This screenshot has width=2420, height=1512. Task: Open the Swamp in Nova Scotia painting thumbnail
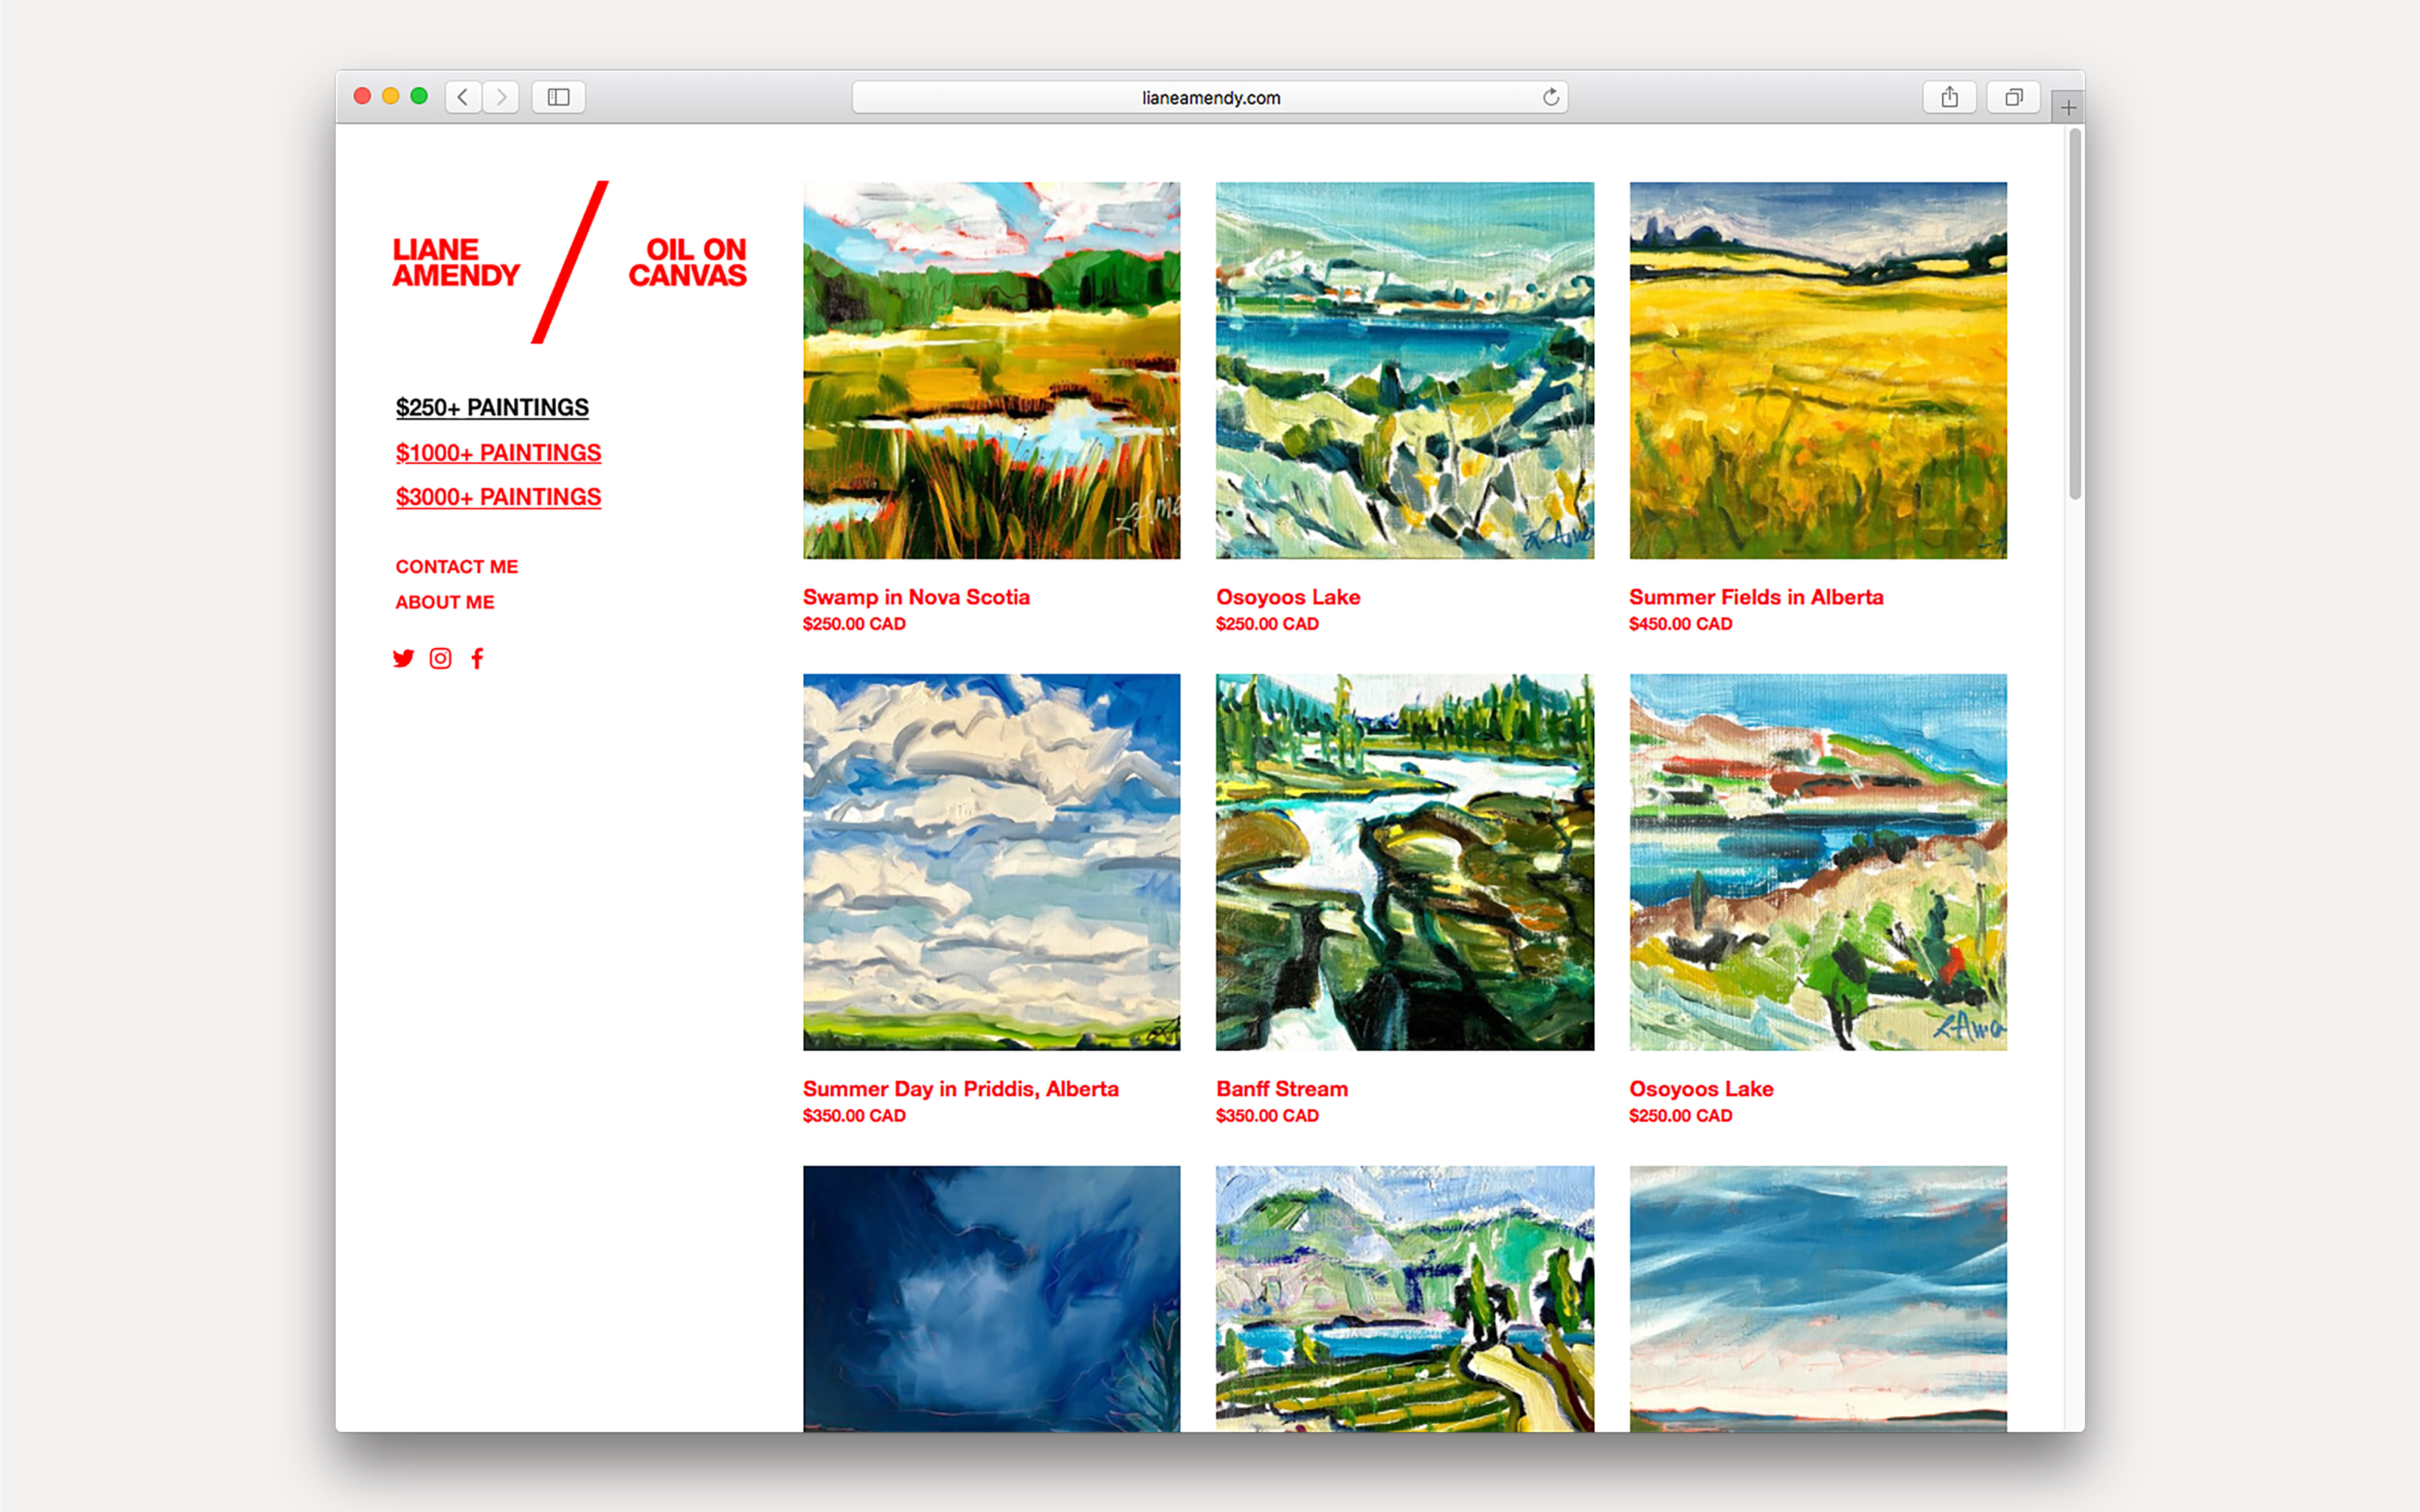[991, 370]
